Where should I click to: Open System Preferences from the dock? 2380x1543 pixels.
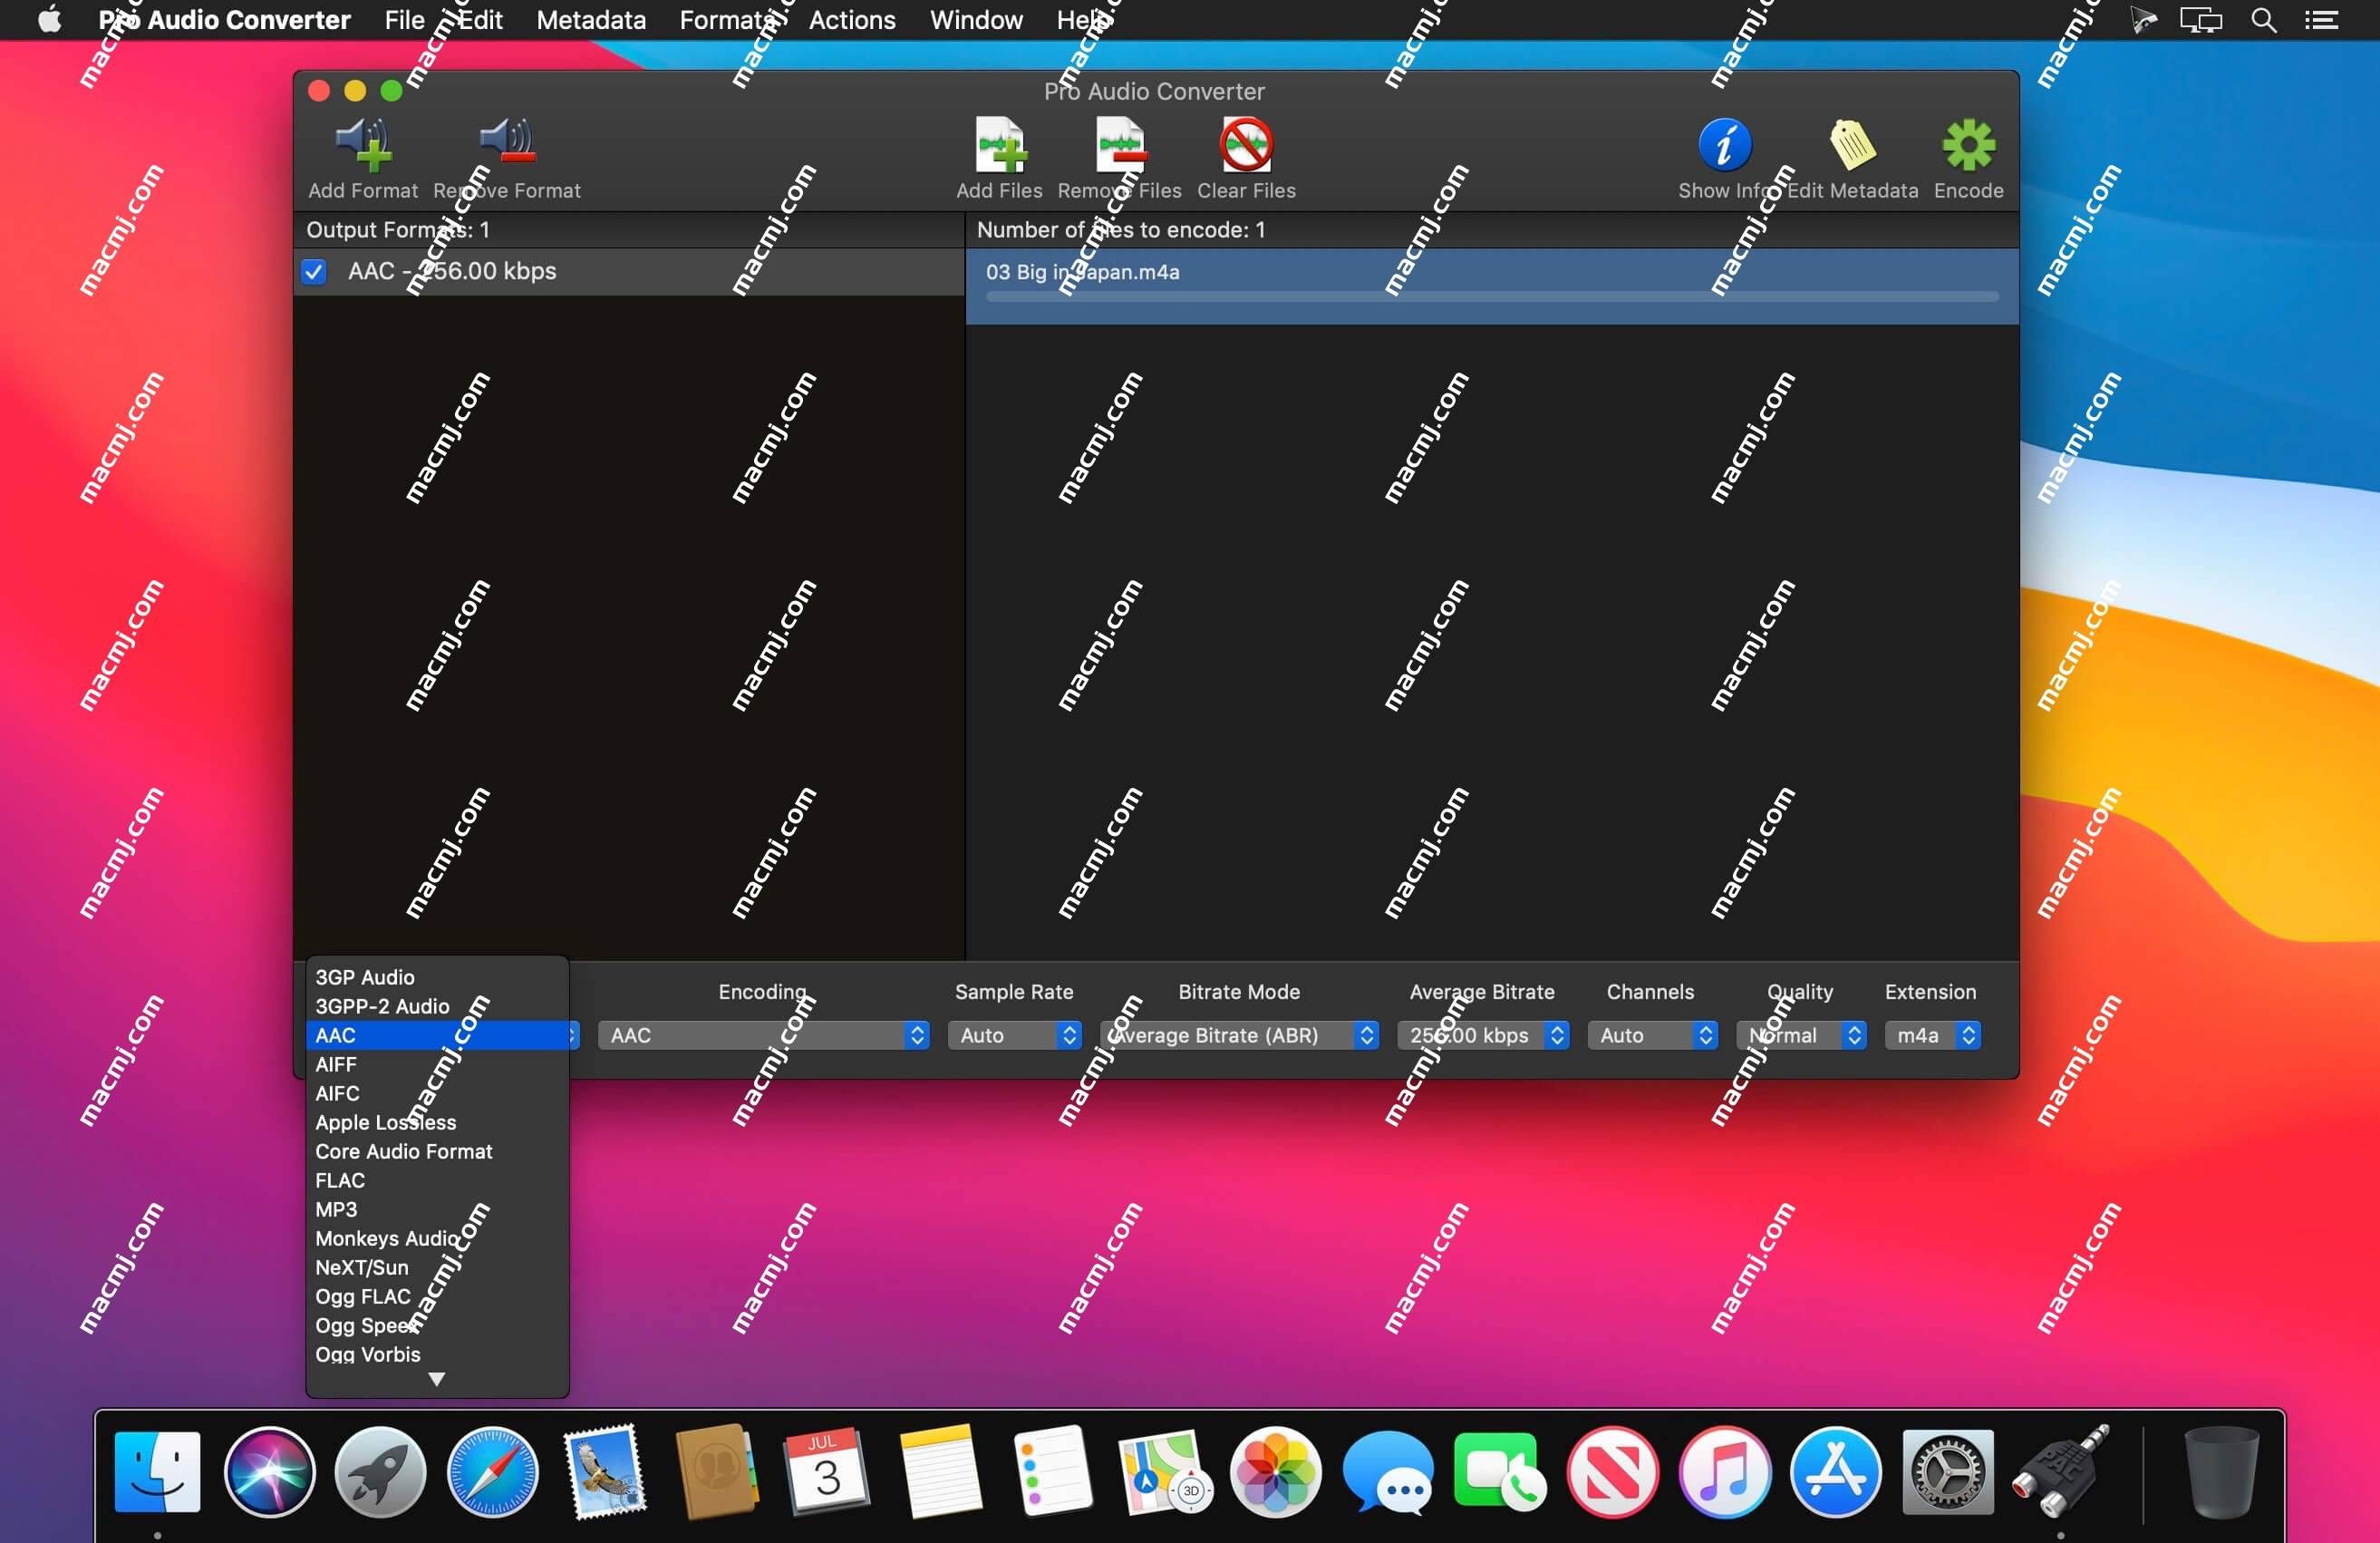(1948, 1471)
